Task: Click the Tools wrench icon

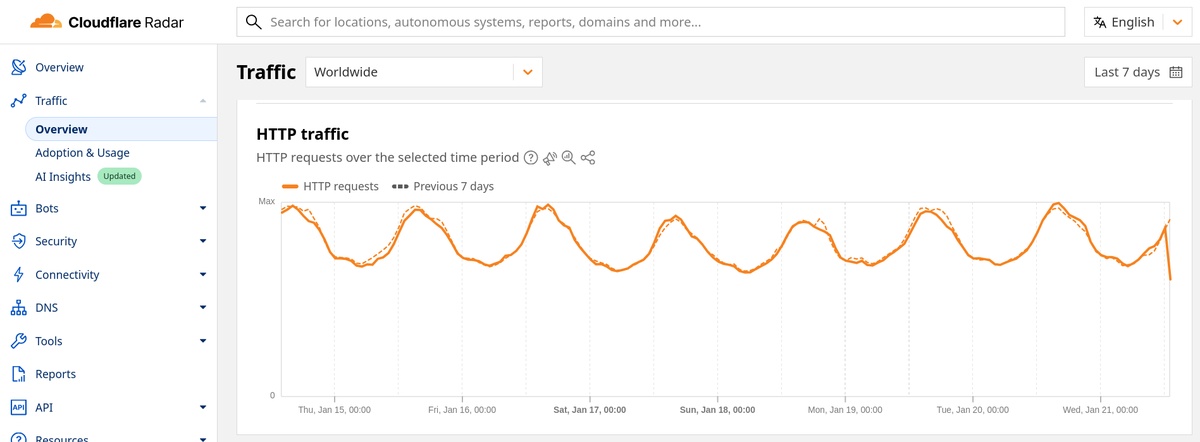Action: point(17,341)
